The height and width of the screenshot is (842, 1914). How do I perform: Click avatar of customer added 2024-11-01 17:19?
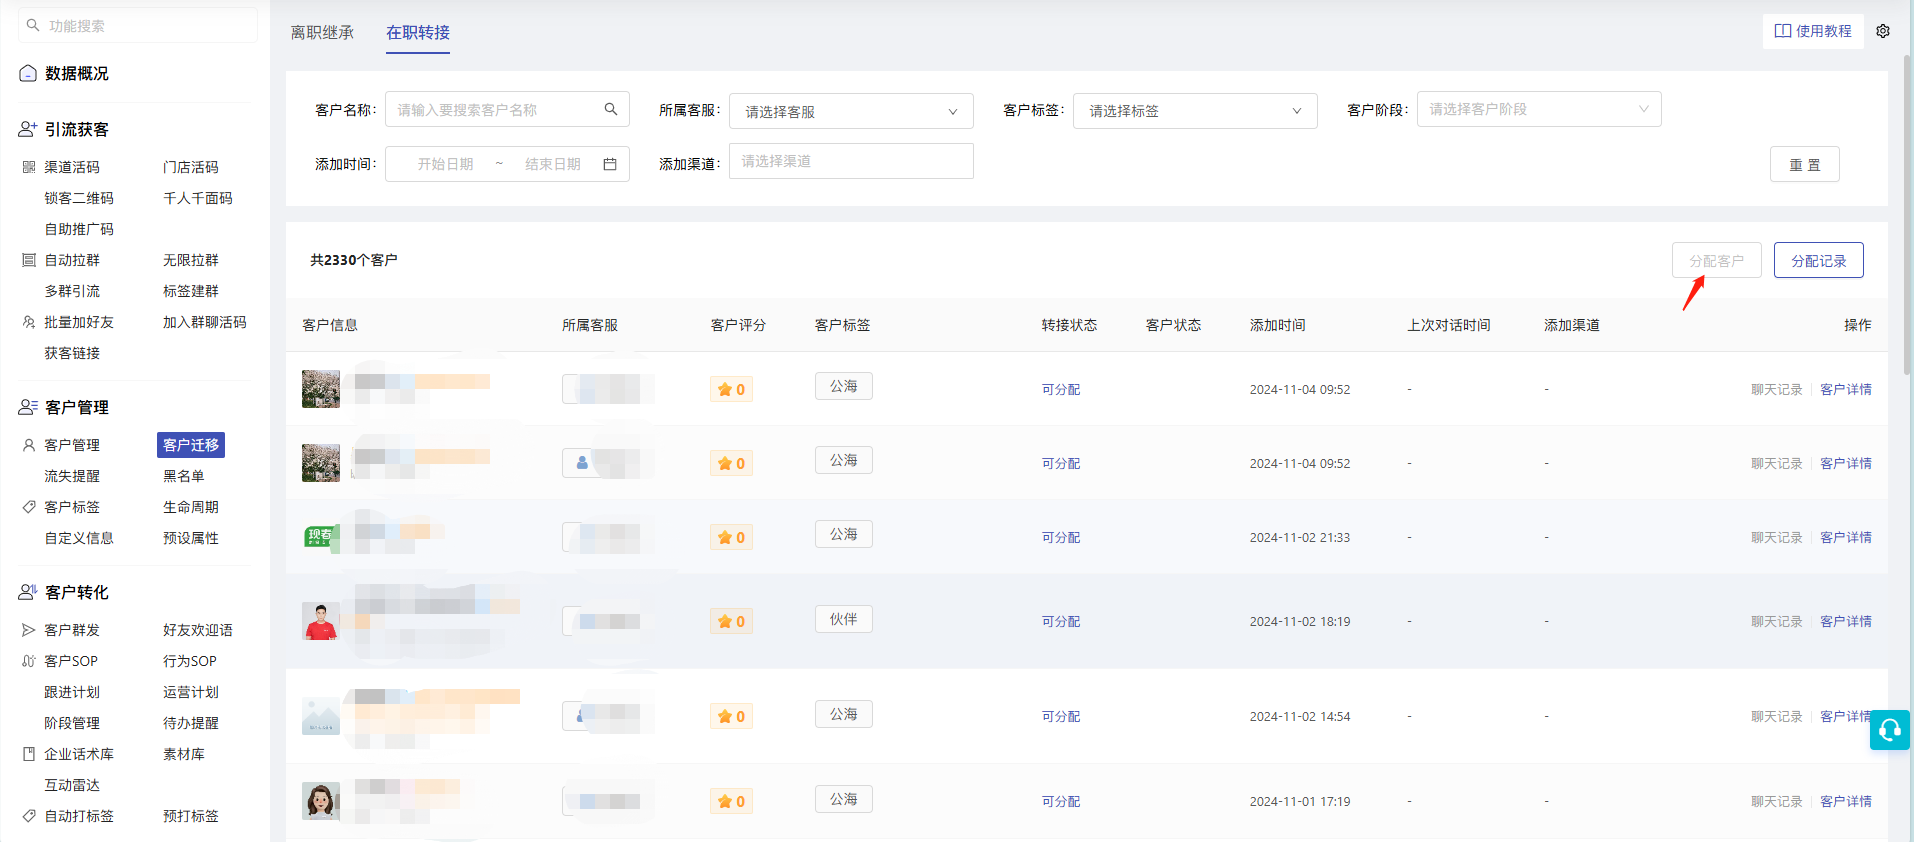tap(321, 801)
